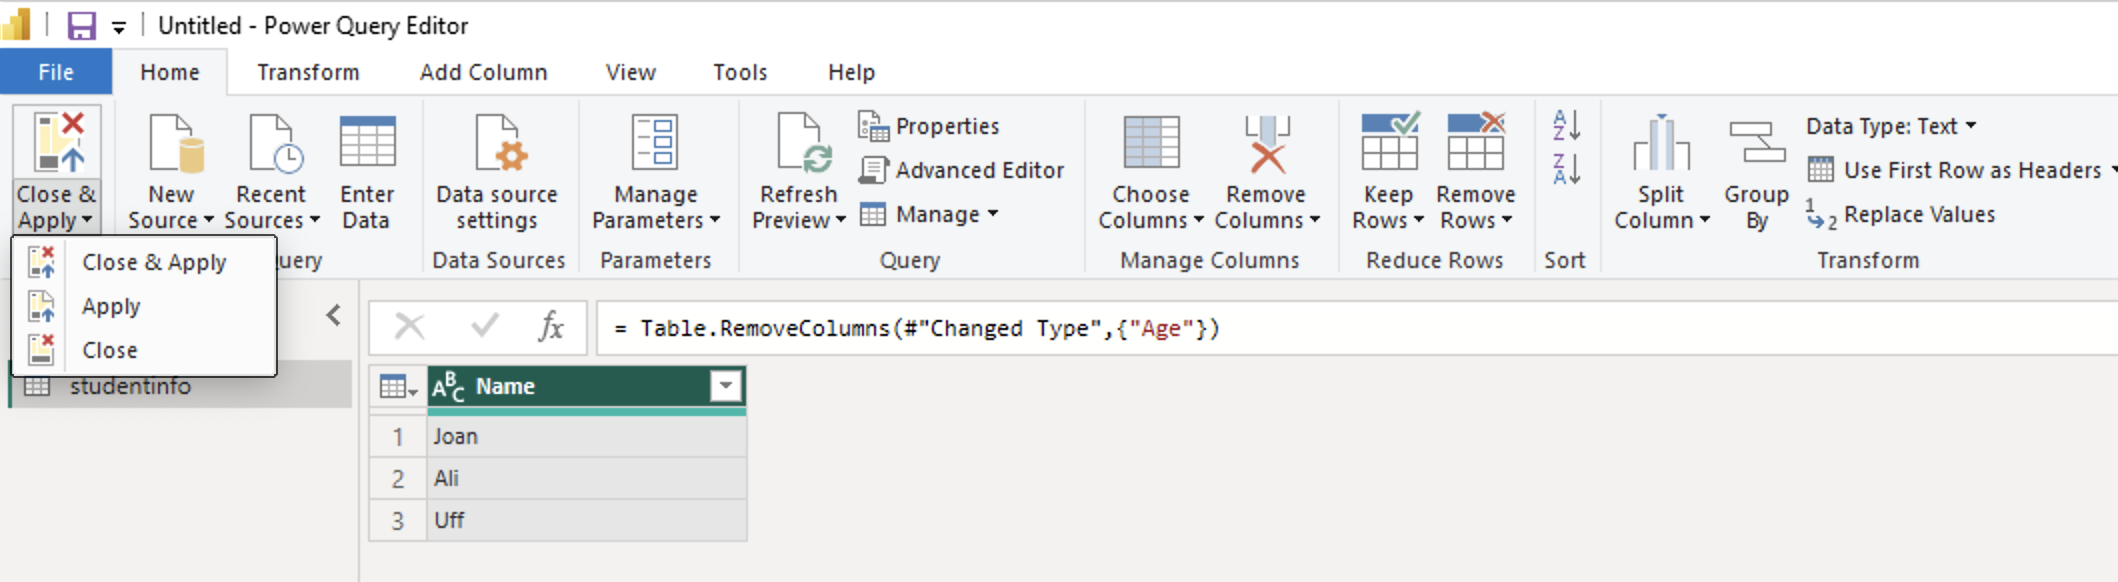Collapse the Queries pane with the chevron
The height and width of the screenshot is (582, 2118).
coord(334,315)
